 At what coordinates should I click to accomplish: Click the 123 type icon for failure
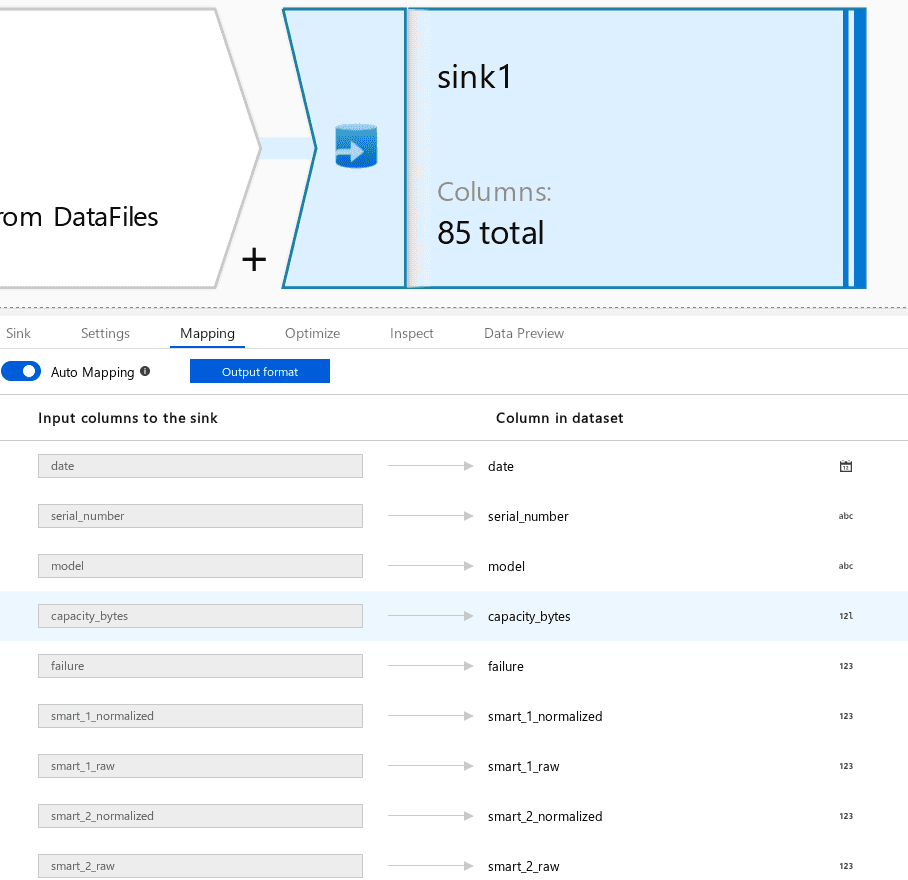point(845,666)
